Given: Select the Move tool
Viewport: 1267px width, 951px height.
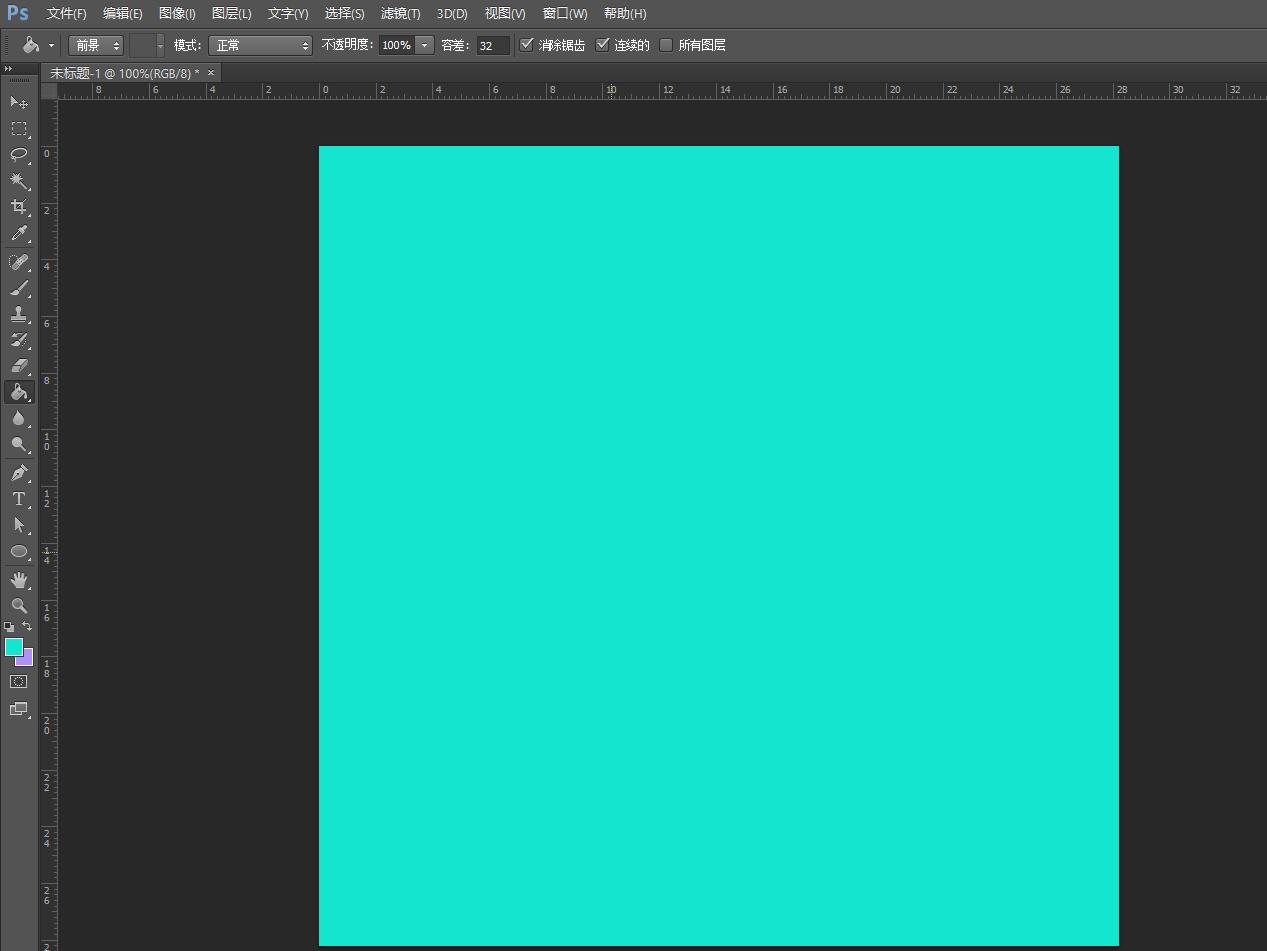Looking at the screenshot, I should click(19, 102).
